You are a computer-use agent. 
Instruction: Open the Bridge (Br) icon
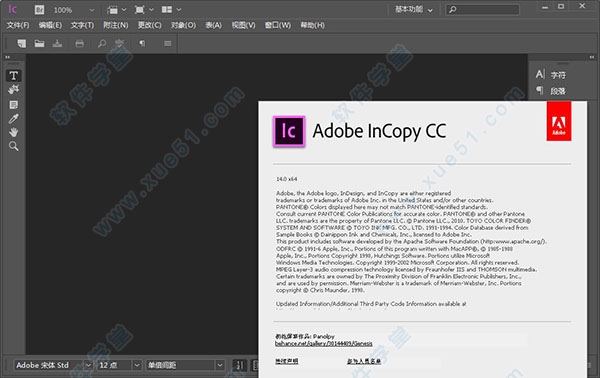(x=39, y=10)
